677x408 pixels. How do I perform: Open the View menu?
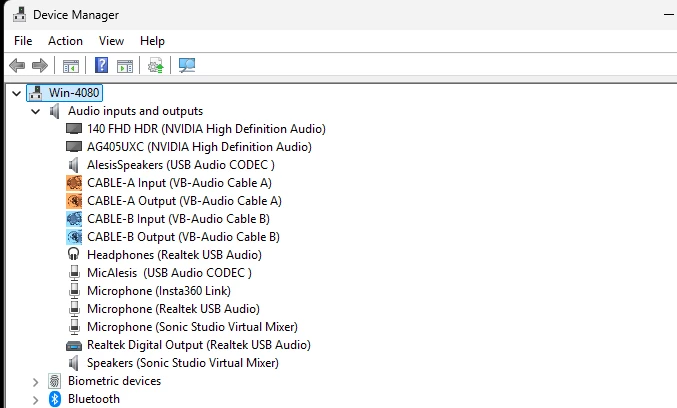(x=111, y=41)
